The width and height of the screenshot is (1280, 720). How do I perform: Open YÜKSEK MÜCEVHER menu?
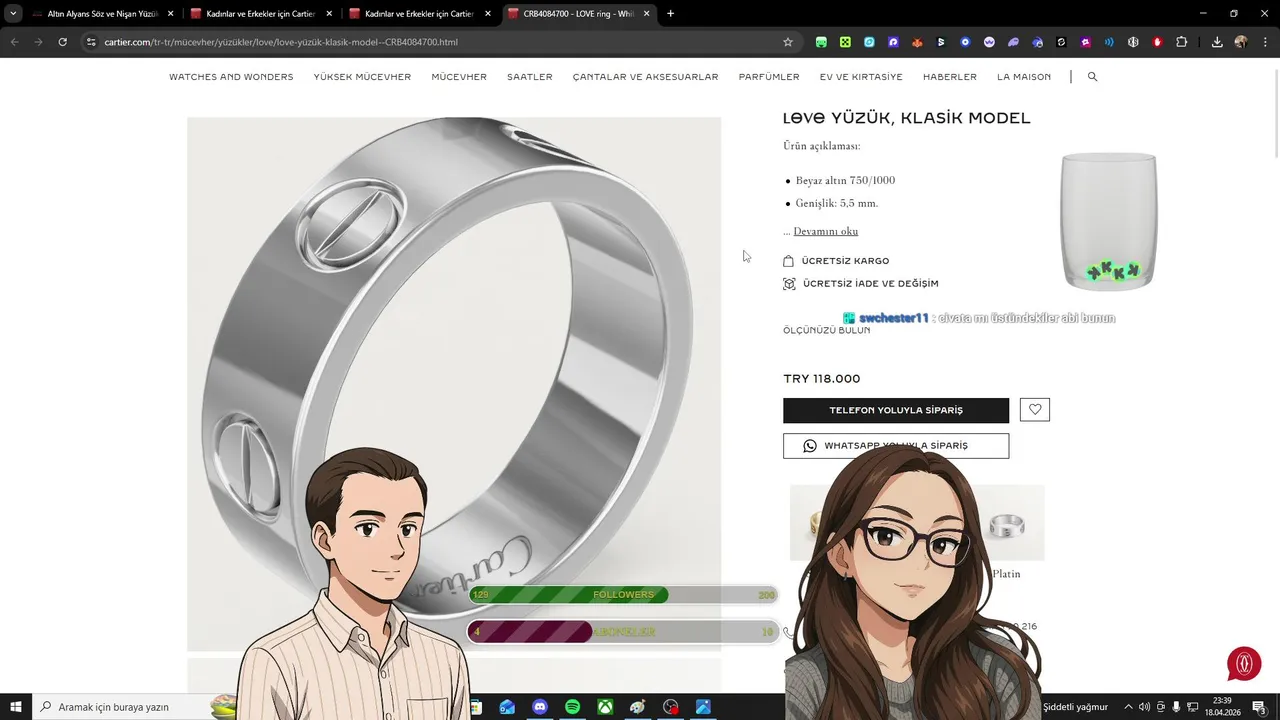(x=362, y=77)
